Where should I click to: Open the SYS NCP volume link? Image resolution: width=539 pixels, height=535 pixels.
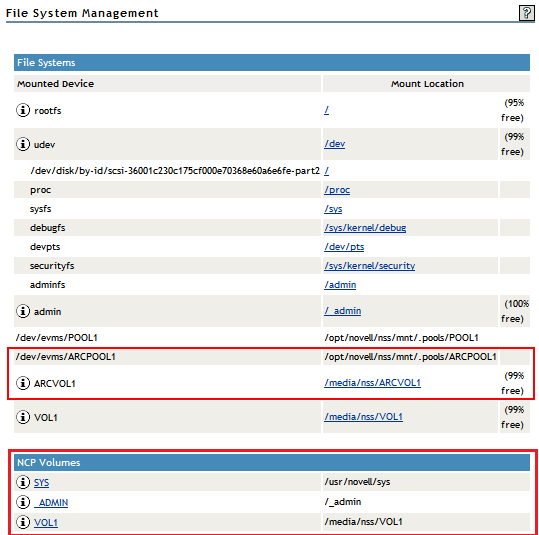pyautogui.click(x=41, y=482)
